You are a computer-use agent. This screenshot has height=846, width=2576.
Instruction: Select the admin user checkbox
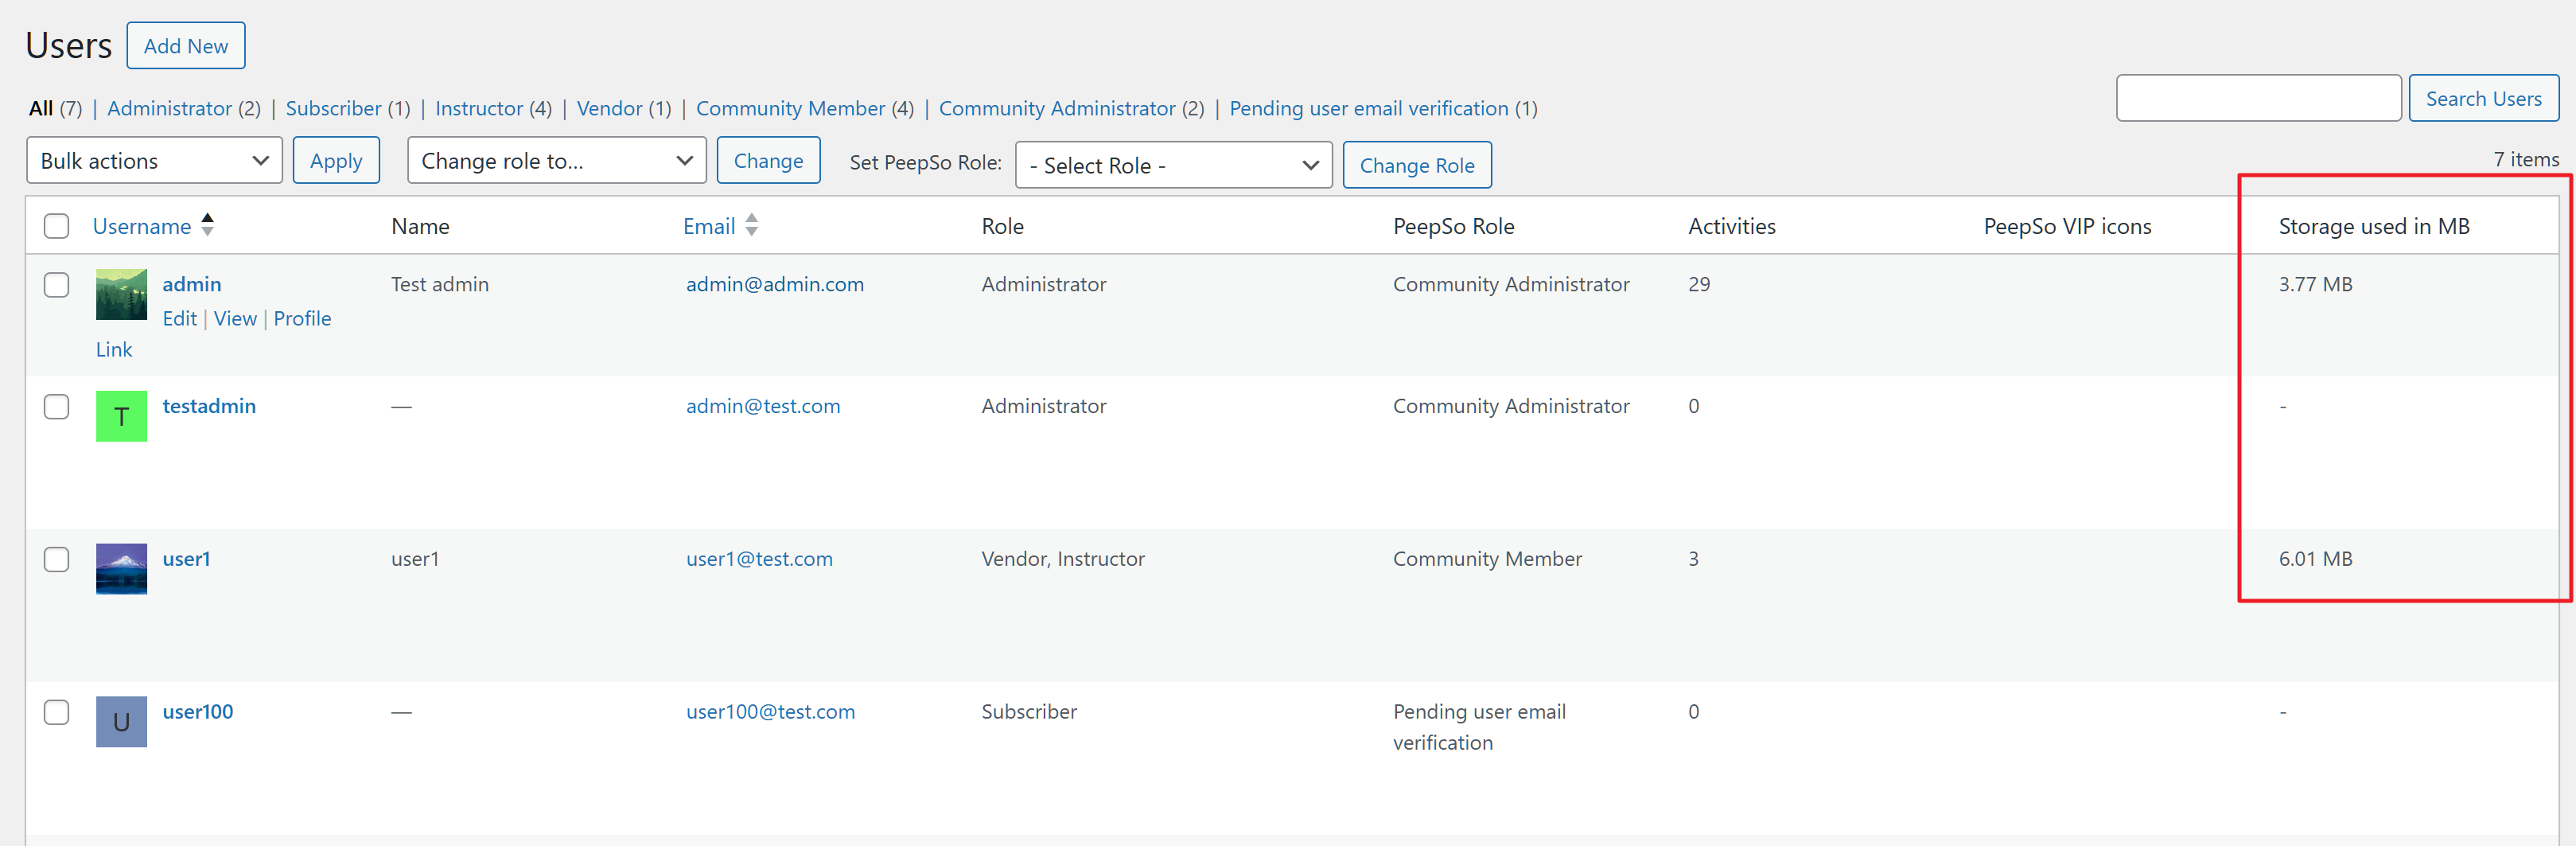click(57, 285)
